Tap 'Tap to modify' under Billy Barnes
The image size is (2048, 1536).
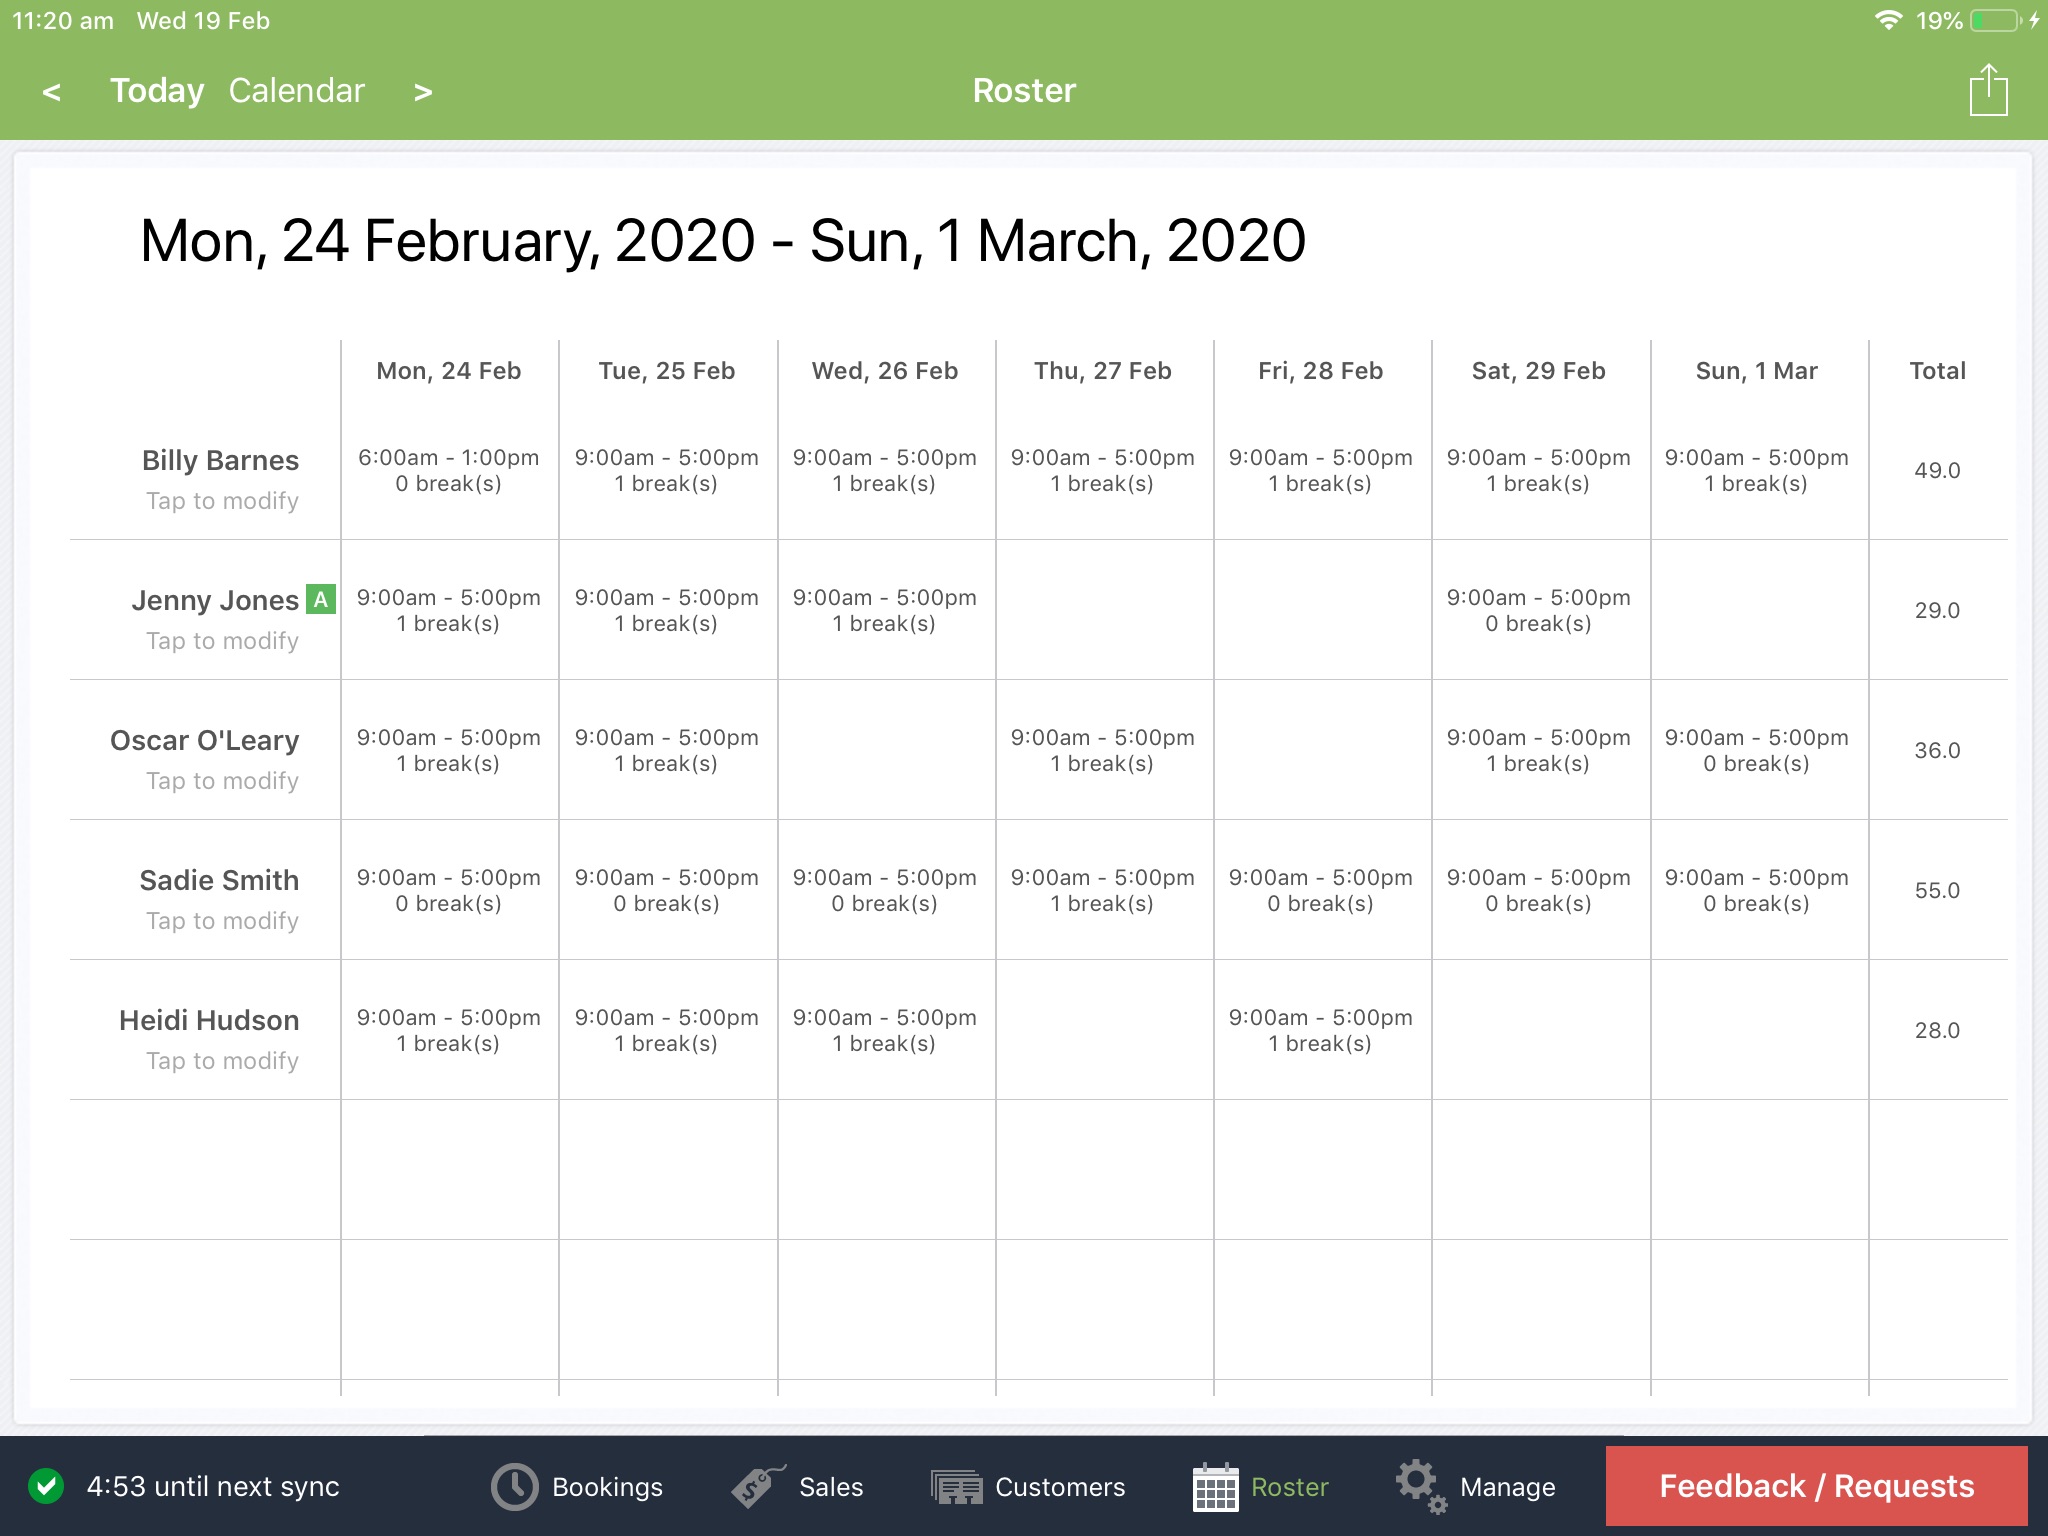222,501
